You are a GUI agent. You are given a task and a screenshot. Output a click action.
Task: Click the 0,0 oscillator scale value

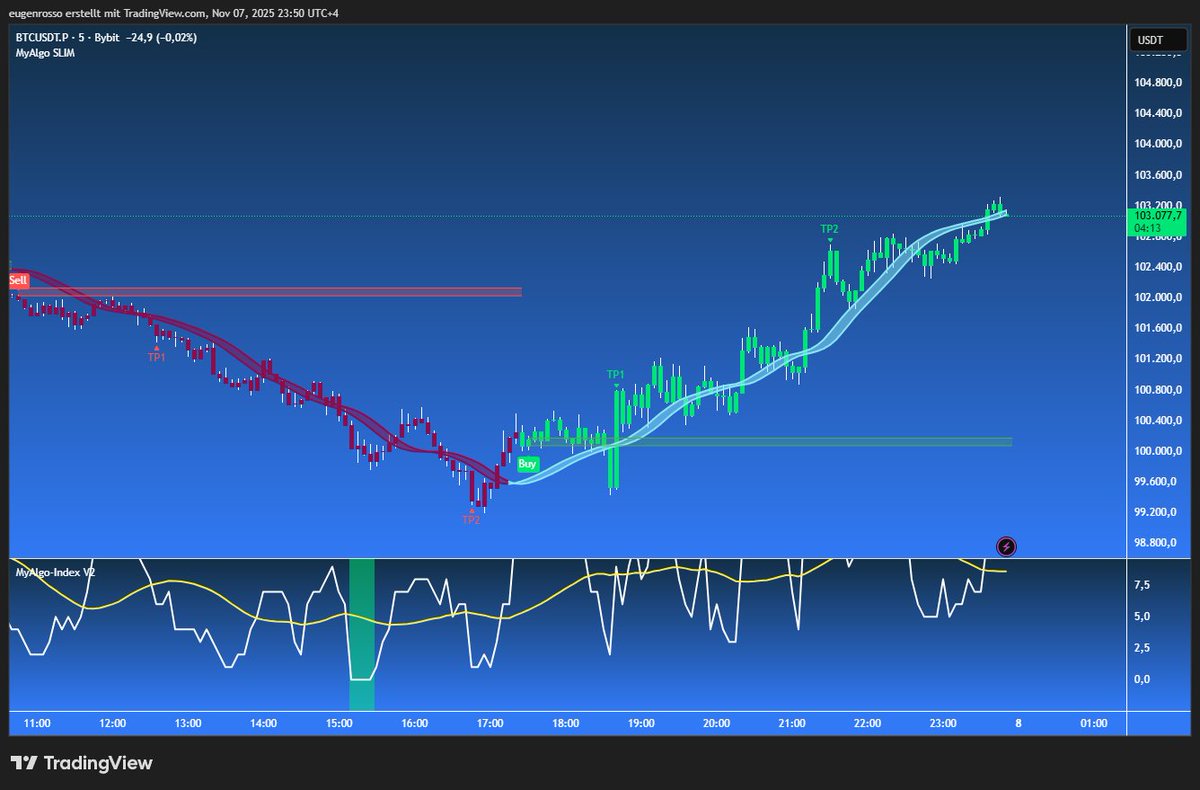pyautogui.click(x=1143, y=679)
